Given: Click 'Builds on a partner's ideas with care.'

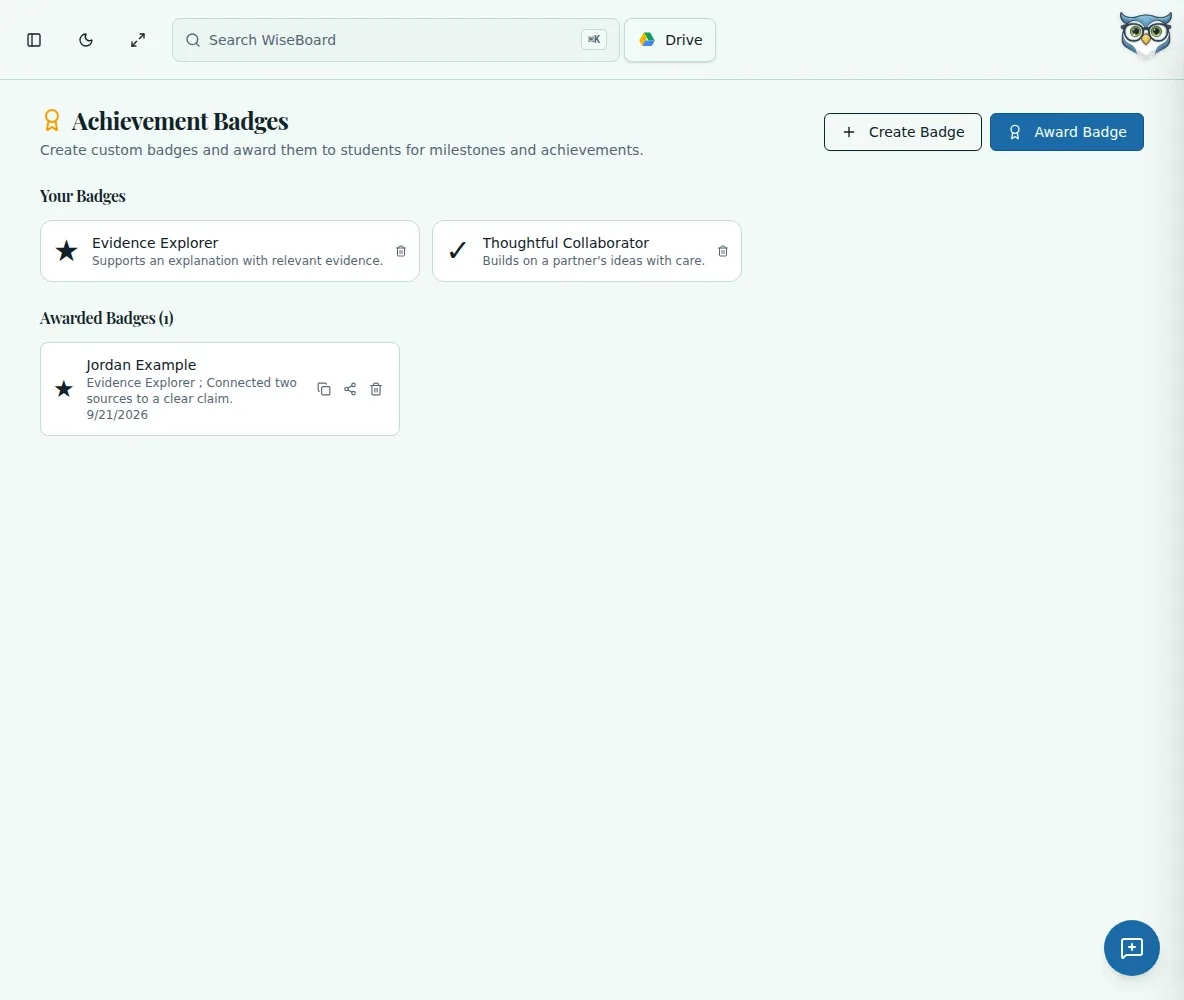Looking at the screenshot, I should click(594, 261).
